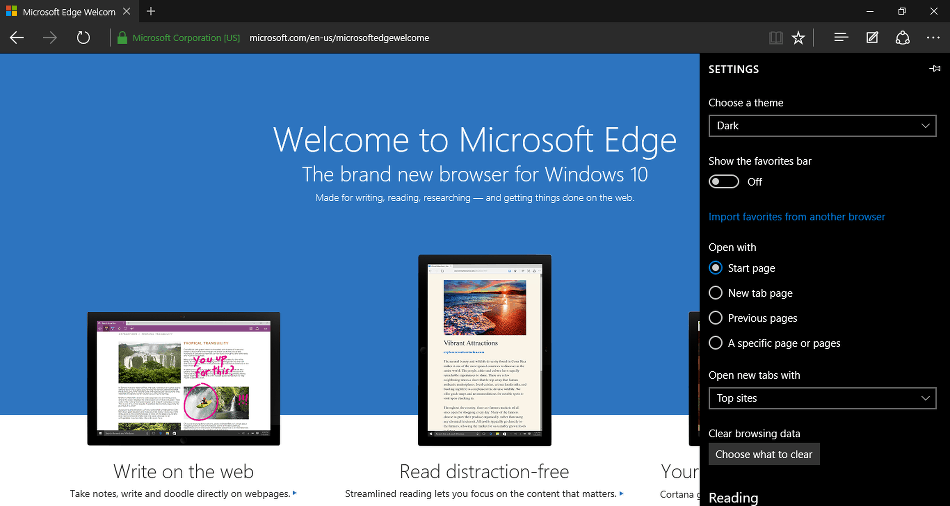
Task: Open the Hub panel icon
Action: coord(841,38)
